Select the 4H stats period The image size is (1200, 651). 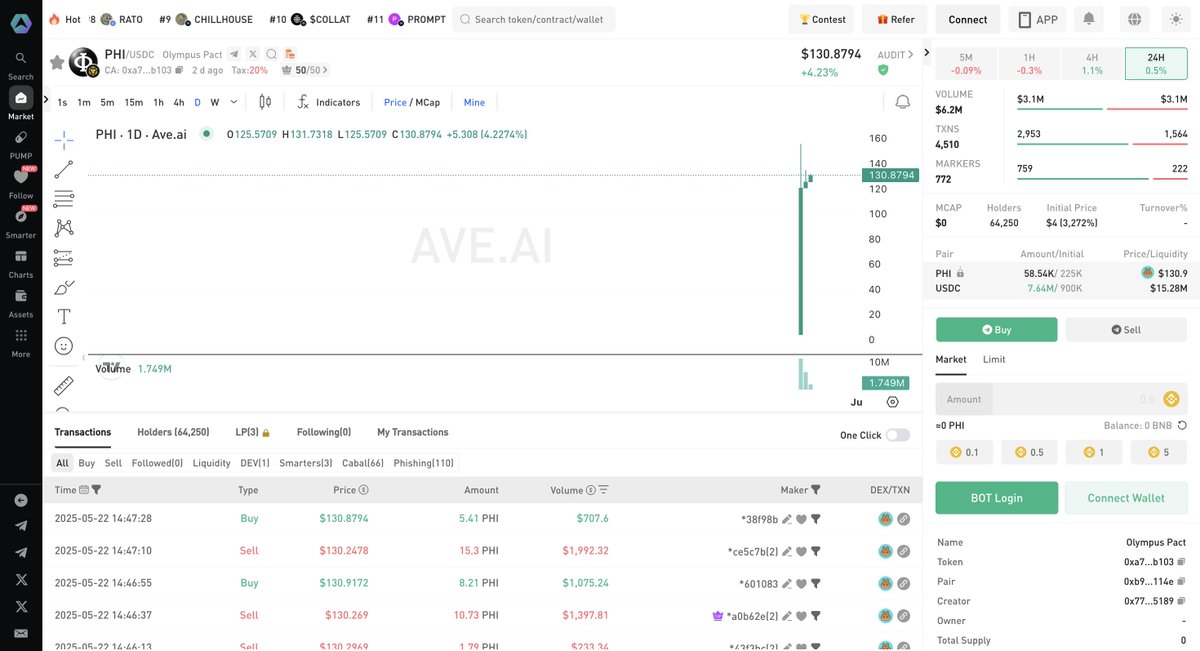tap(1091, 64)
